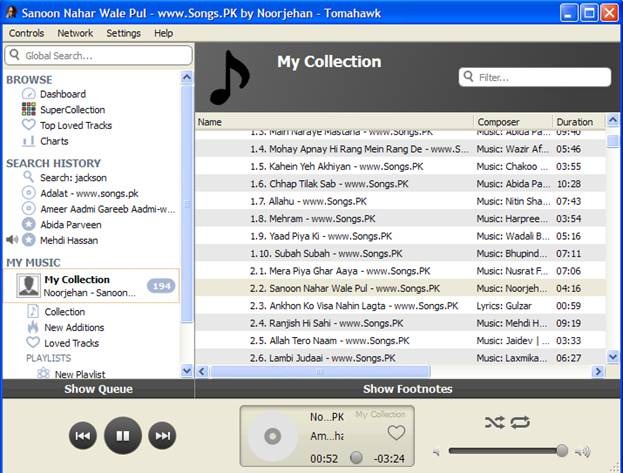Viewport: 623px width, 473px height.
Task: Click the Global Search input field
Action: [x=98, y=56]
